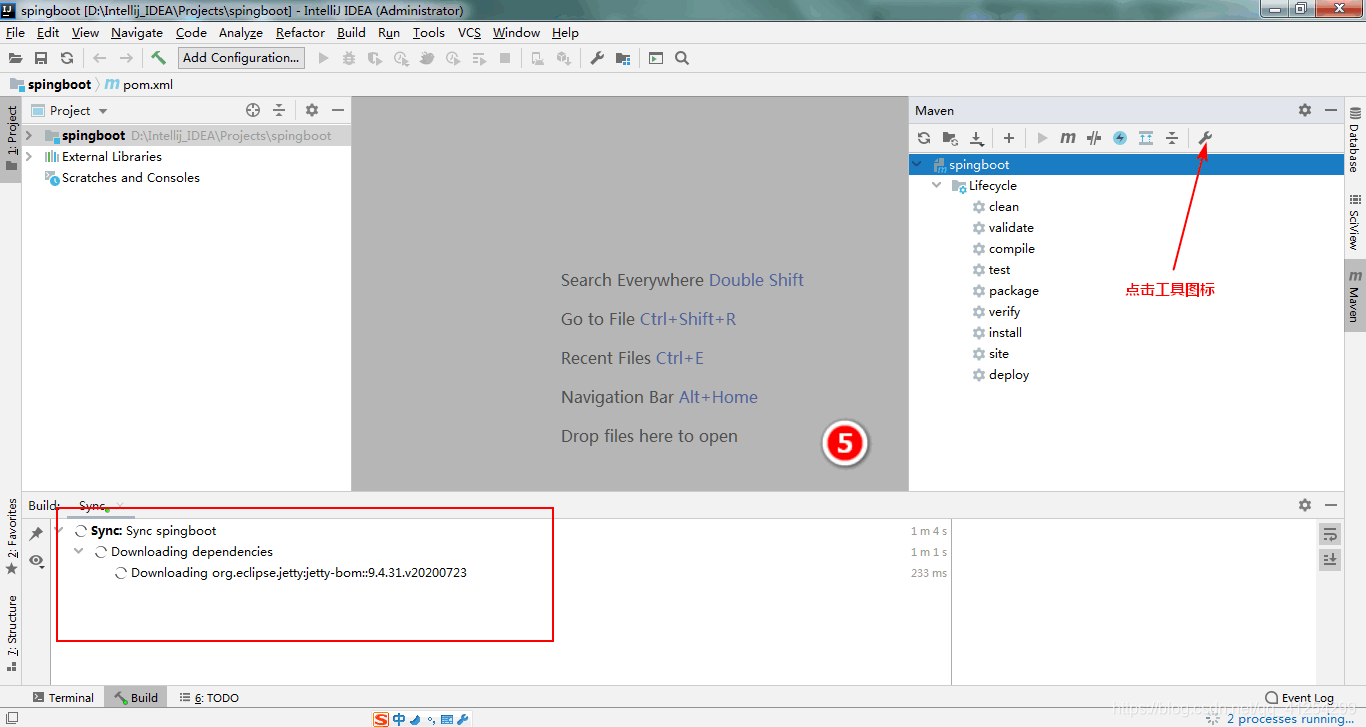This screenshot has width=1366, height=727.
Task: Open the Tools menu
Action: pos(428,33)
